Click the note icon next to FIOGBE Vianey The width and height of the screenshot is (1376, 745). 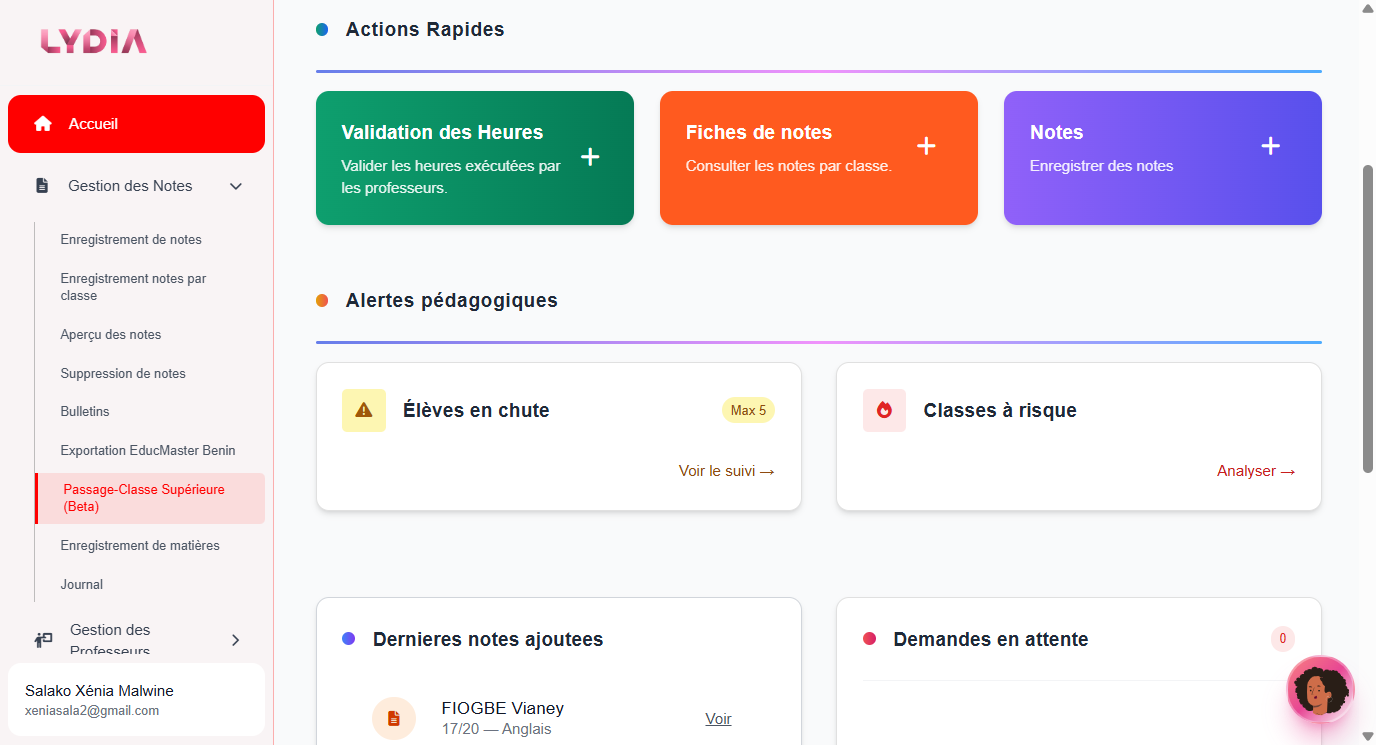pos(394,718)
